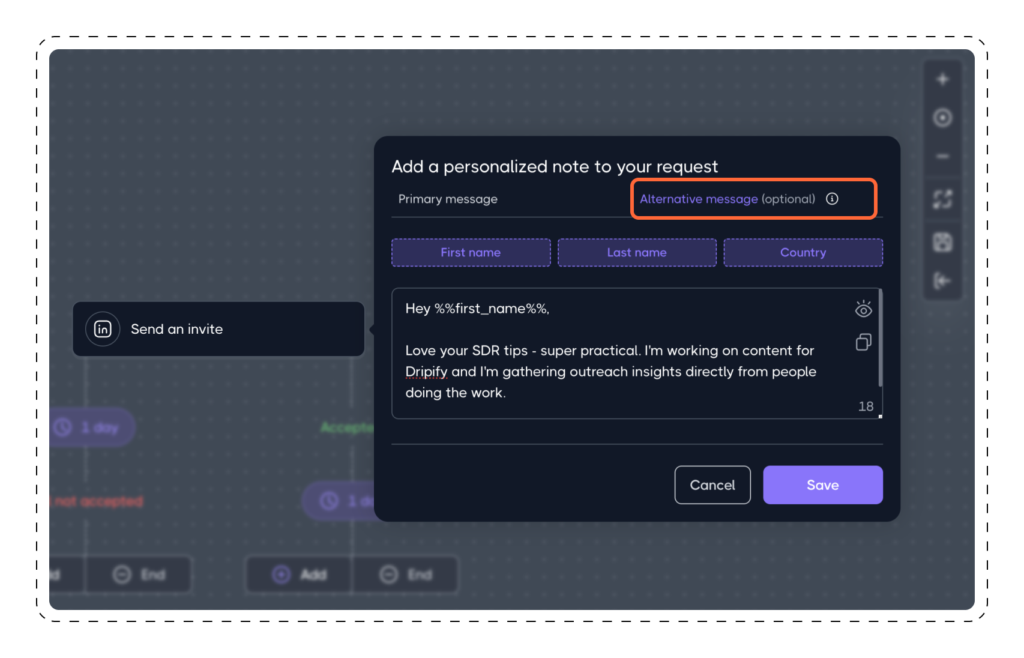Zoom out using the minus icon
Screen dimensions: 1024x658
941,156
